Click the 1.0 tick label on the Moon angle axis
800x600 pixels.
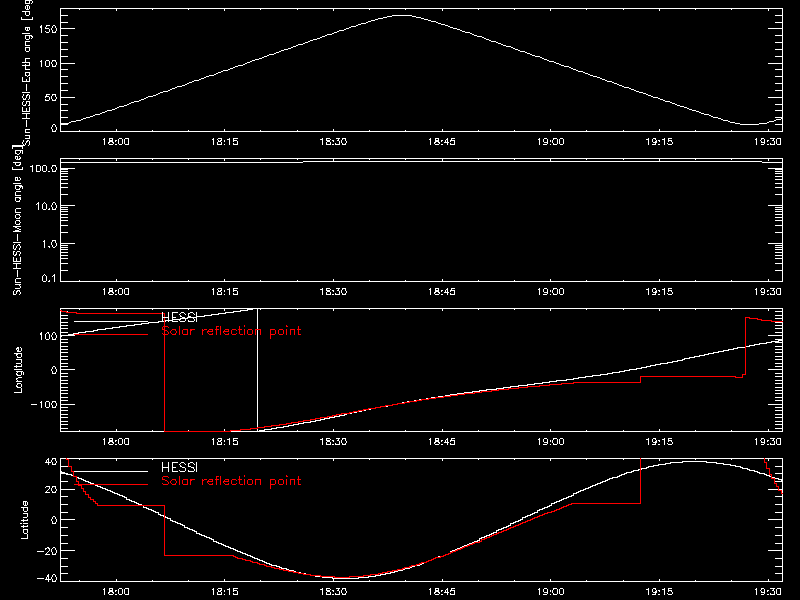click(49, 244)
